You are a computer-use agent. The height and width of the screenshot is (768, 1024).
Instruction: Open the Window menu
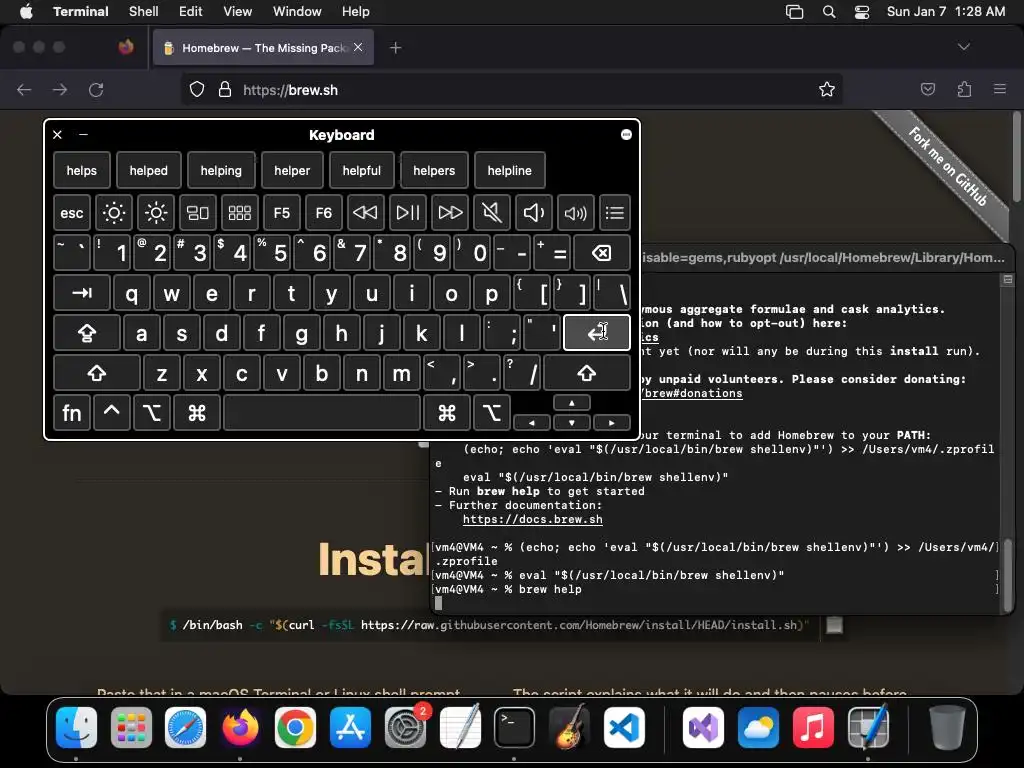click(296, 11)
